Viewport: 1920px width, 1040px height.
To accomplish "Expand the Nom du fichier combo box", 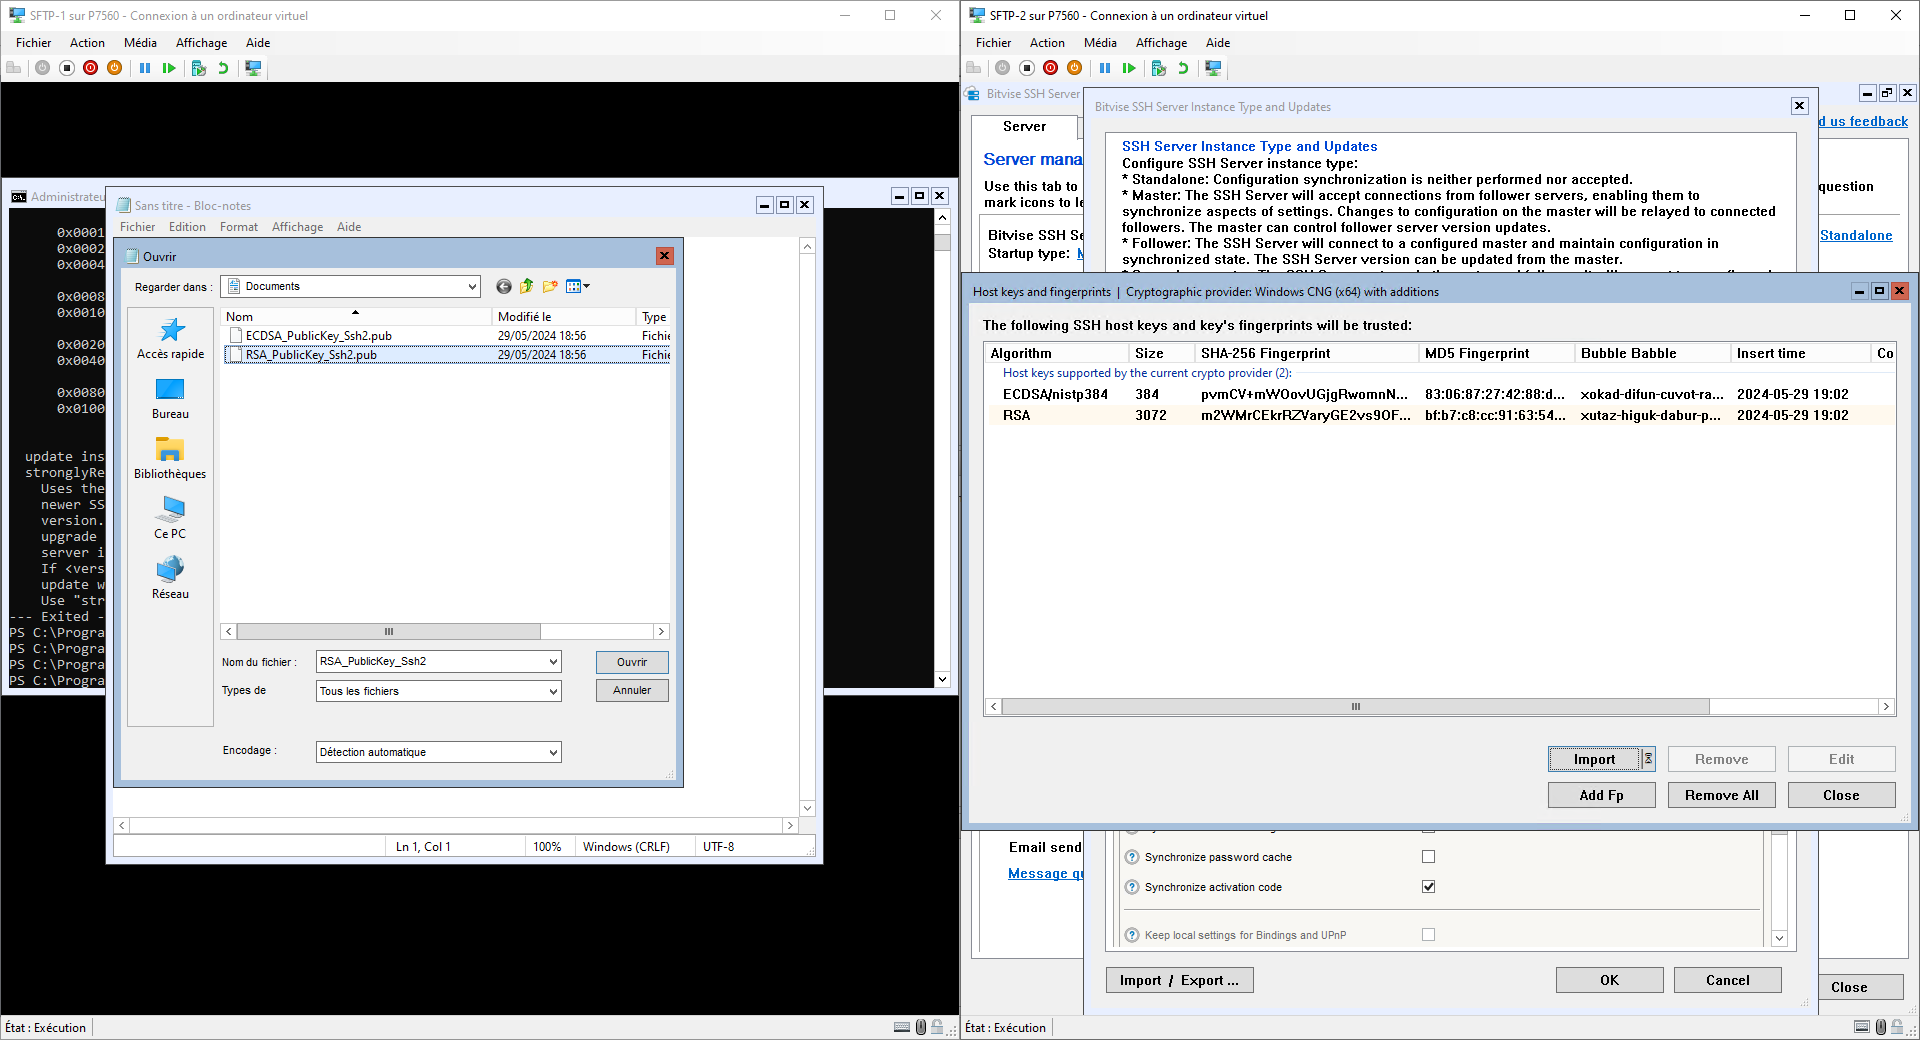I will (553, 662).
